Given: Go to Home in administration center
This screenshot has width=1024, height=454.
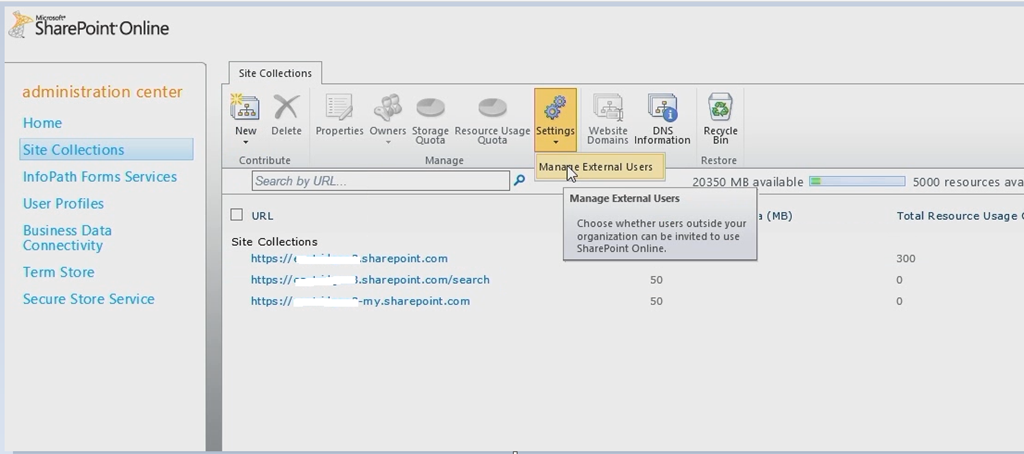Looking at the screenshot, I should tap(42, 123).
